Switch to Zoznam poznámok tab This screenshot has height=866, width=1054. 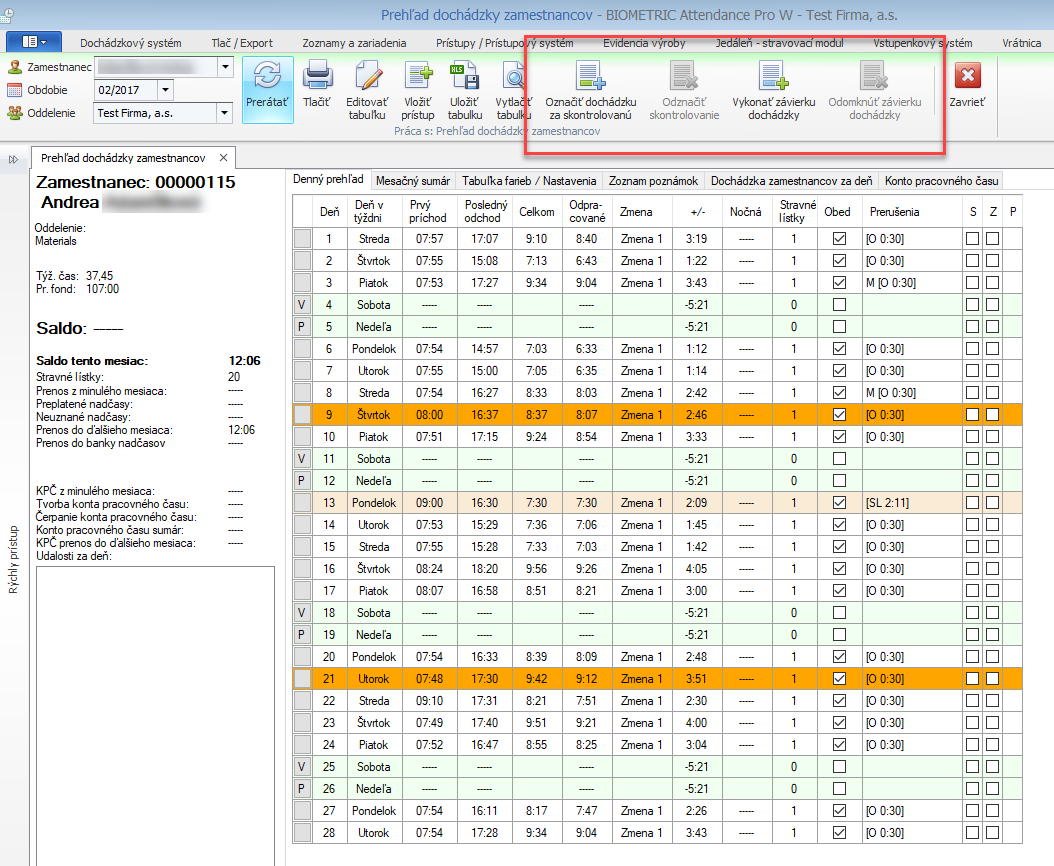653,181
